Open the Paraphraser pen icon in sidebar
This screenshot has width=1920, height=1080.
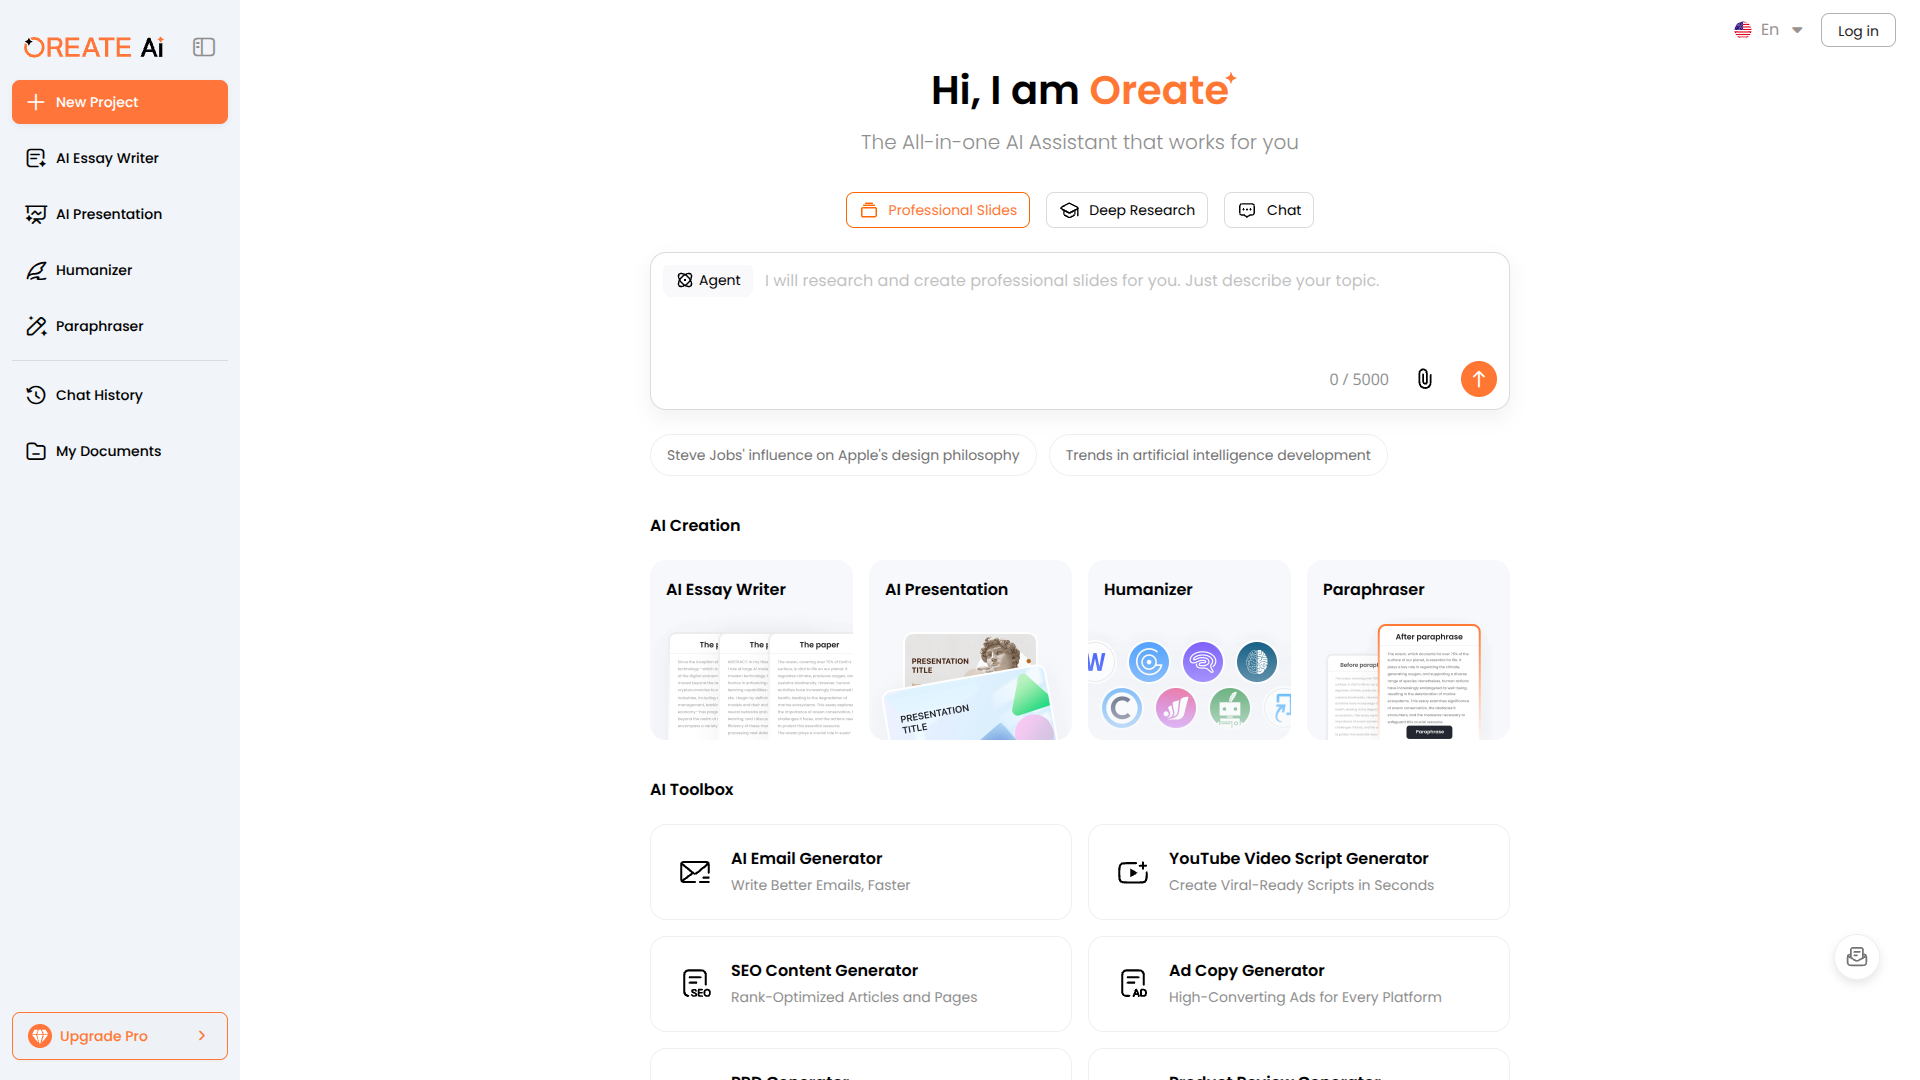tap(36, 326)
